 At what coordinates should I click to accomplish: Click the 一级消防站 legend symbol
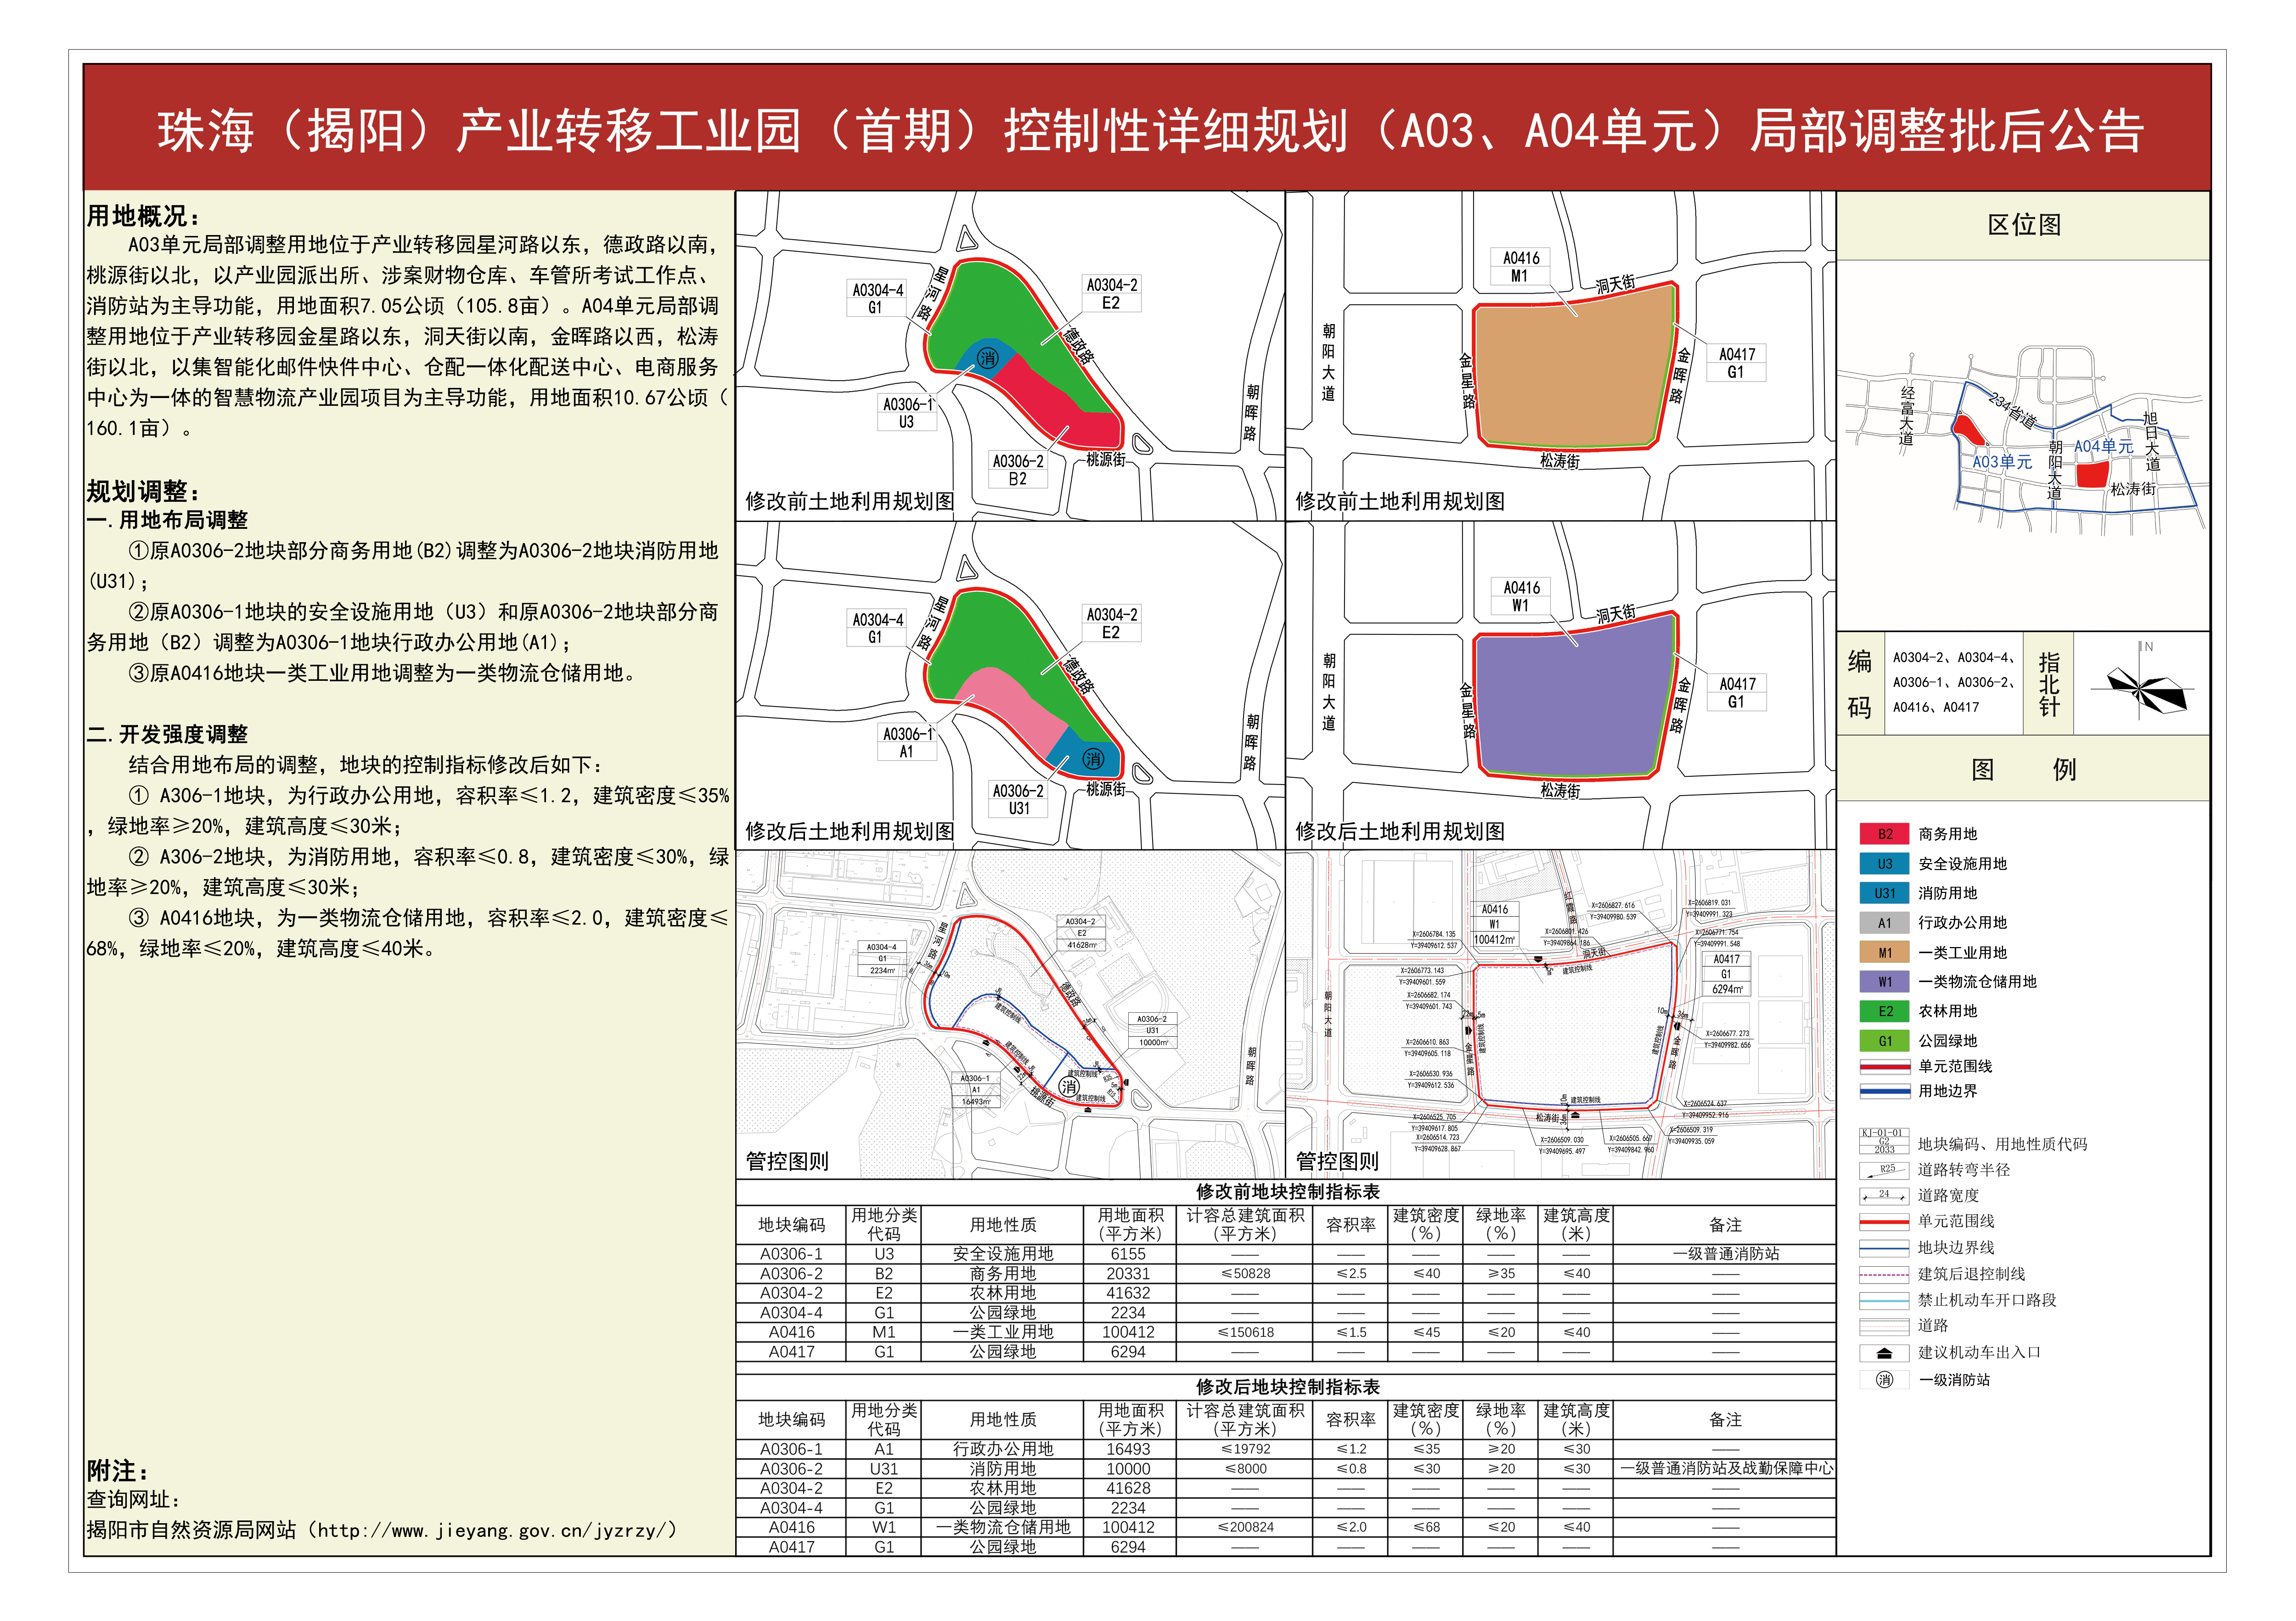coord(1884,1380)
